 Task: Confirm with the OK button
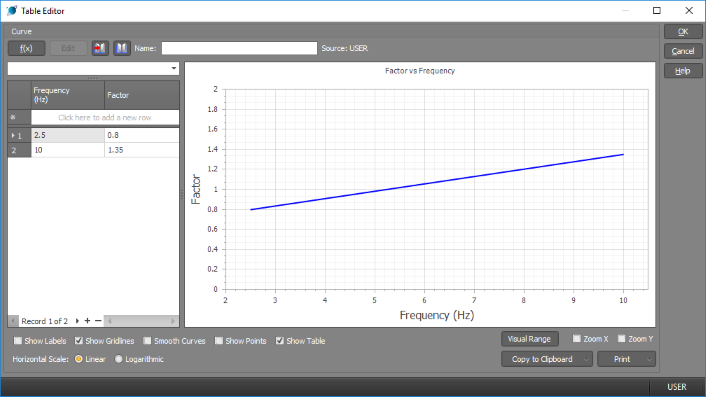[x=683, y=32]
